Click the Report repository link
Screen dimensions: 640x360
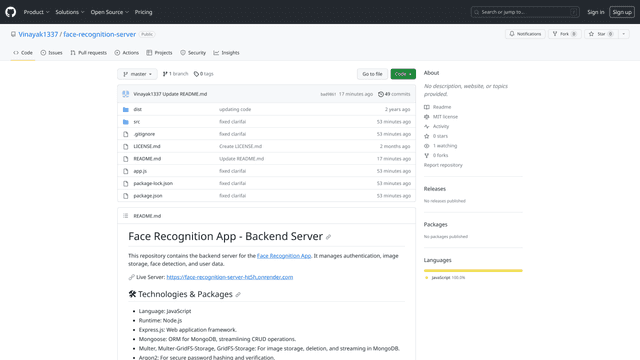coord(443,165)
